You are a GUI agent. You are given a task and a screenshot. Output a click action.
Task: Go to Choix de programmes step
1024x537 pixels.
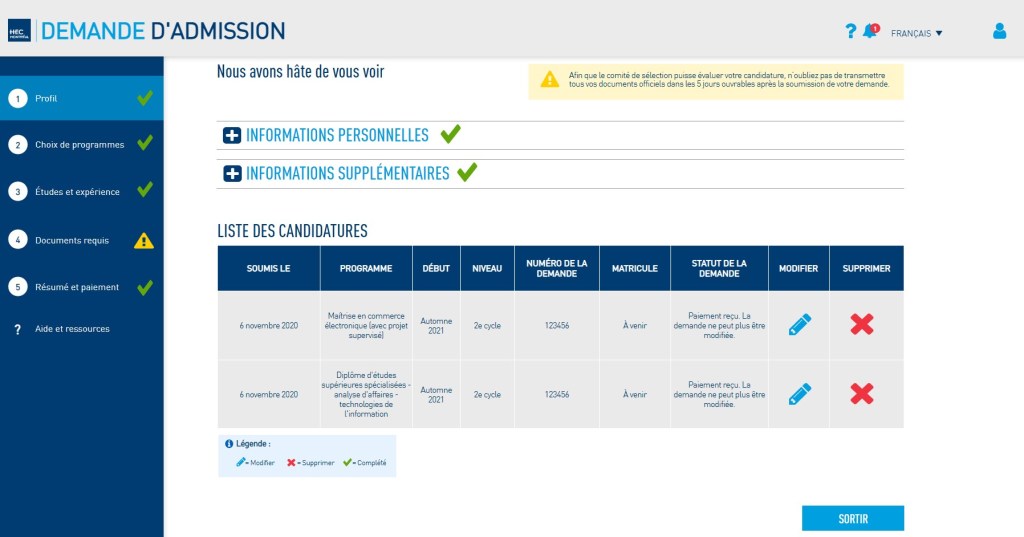79,145
